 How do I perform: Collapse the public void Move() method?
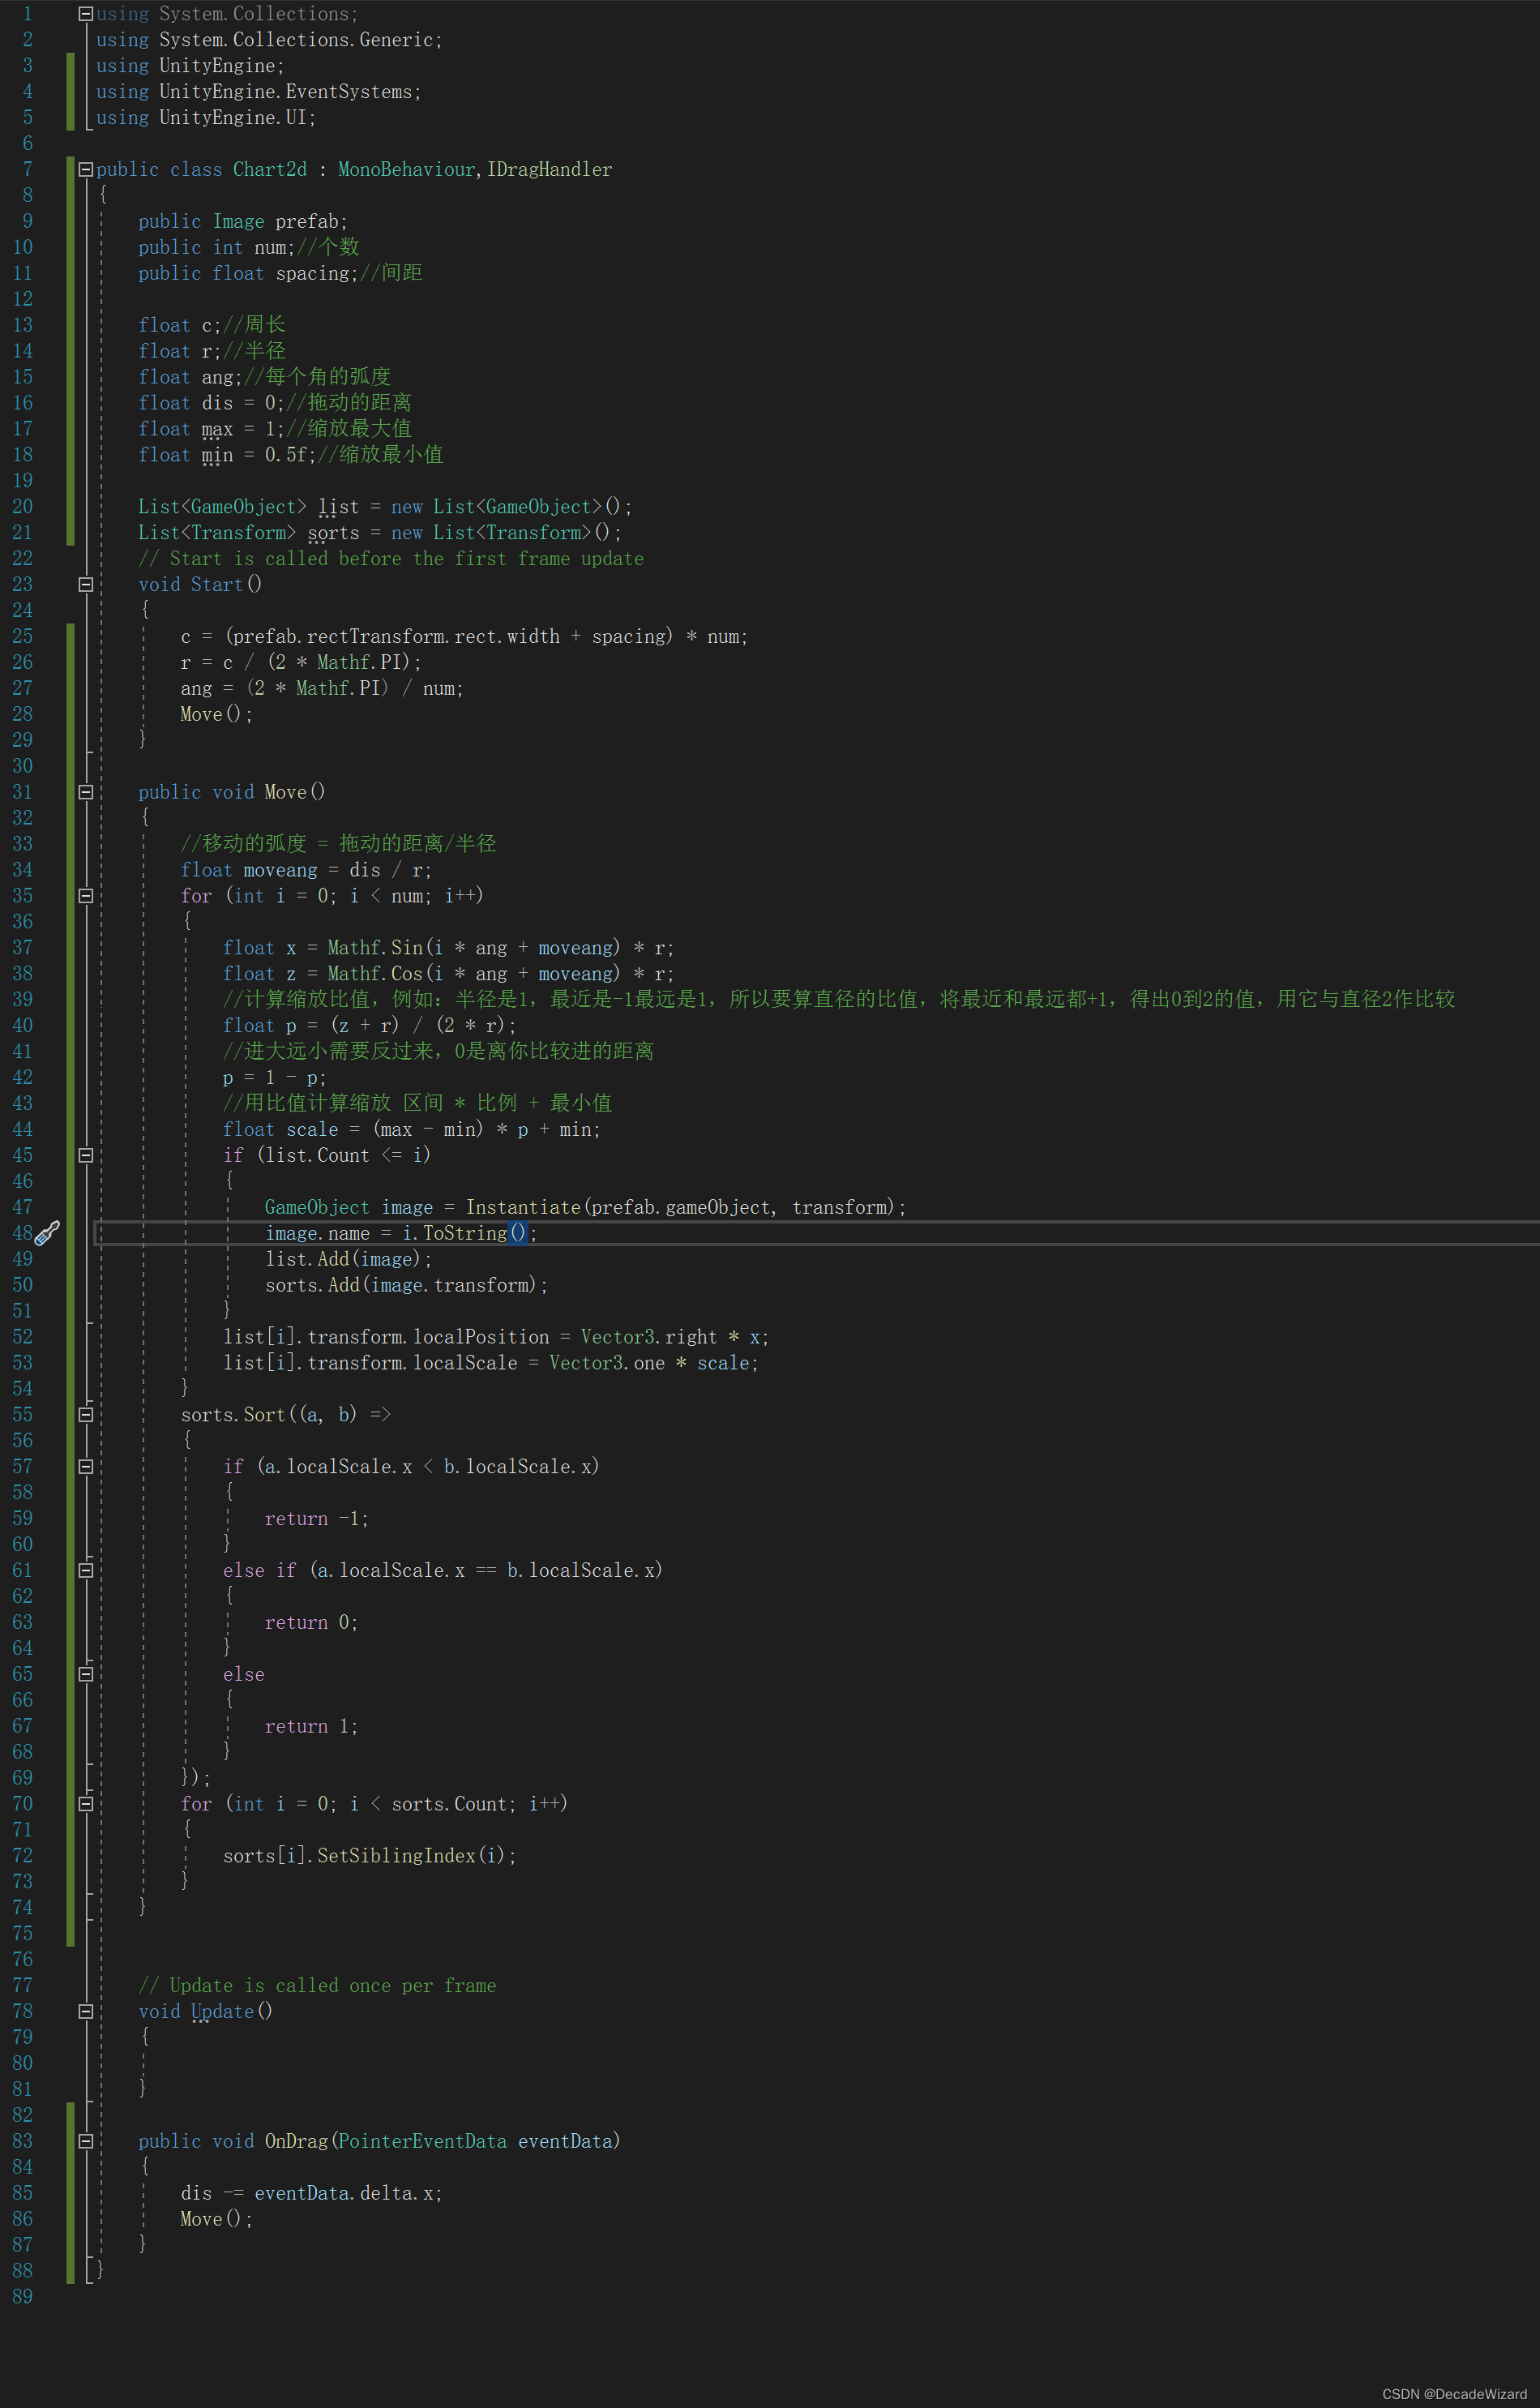click(86, 792)
